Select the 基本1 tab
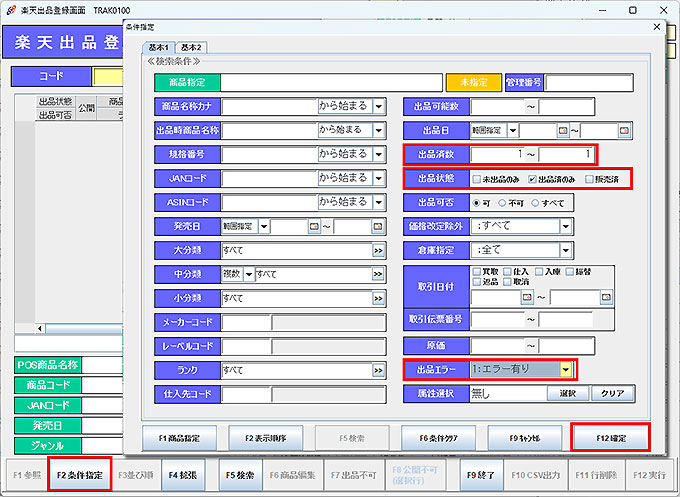 (x=159, y=48)
